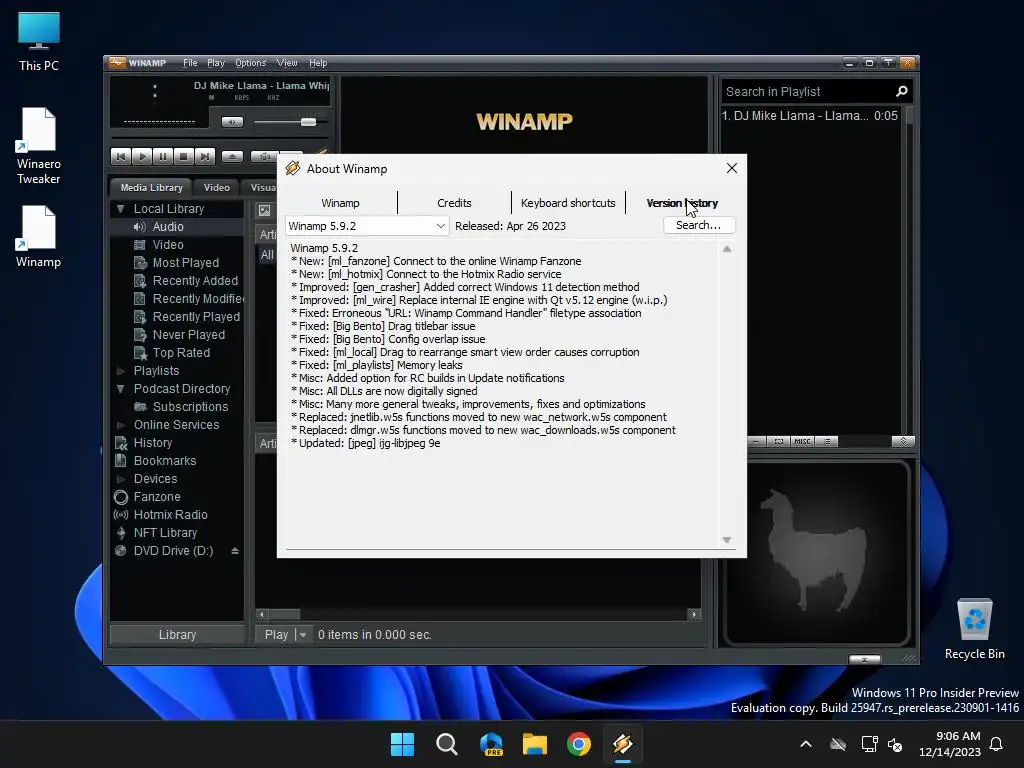Open the Winamp 5.9.2 version dropdown

pos(367,226)
